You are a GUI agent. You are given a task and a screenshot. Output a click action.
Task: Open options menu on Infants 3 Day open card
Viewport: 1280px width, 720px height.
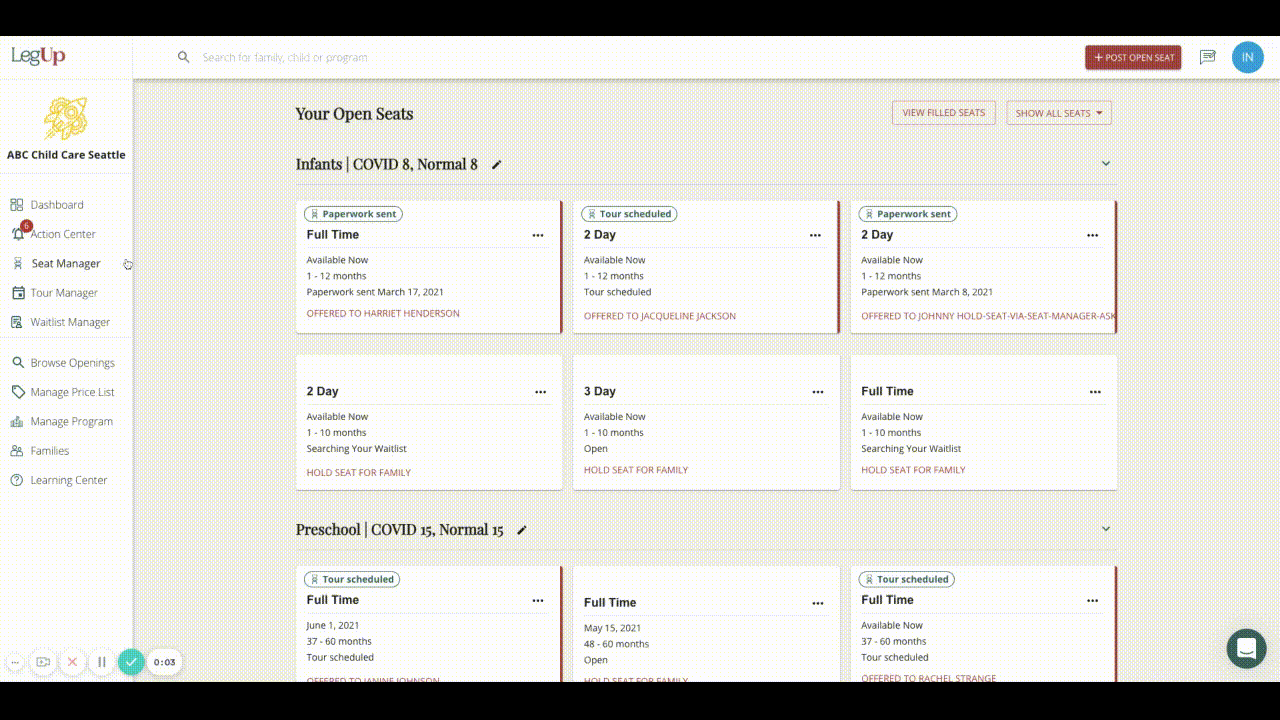[818, 392]
